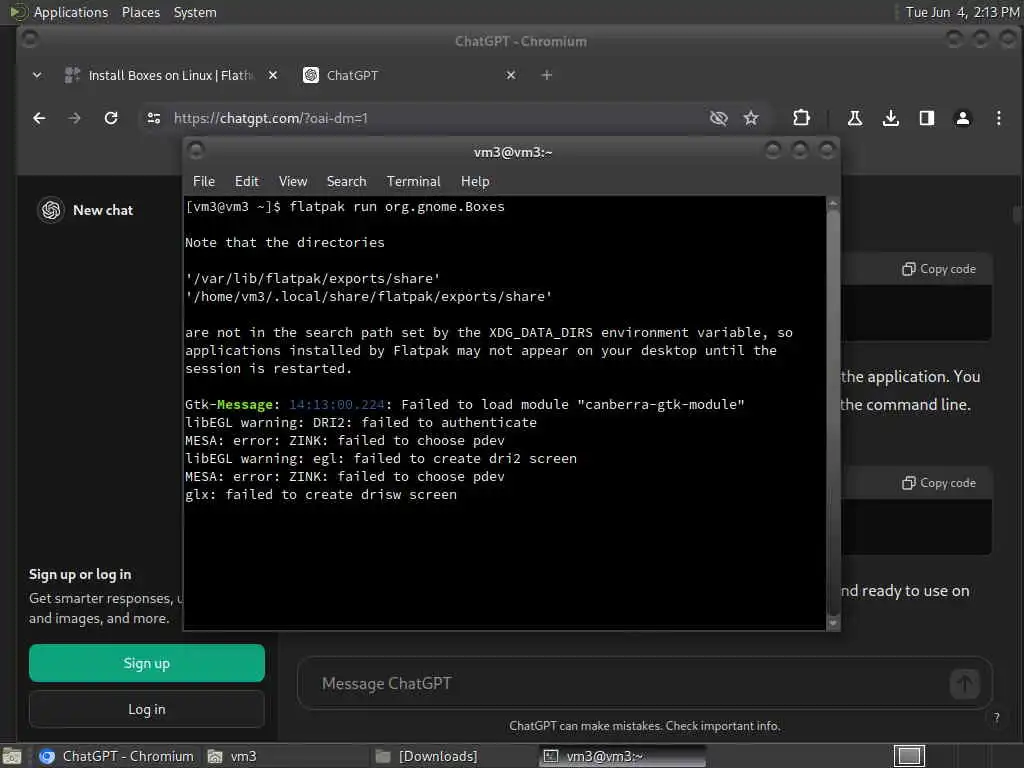Reload the ChatGPT page
This screenshot has width=1024, height=768.
(x=111, y=118)
